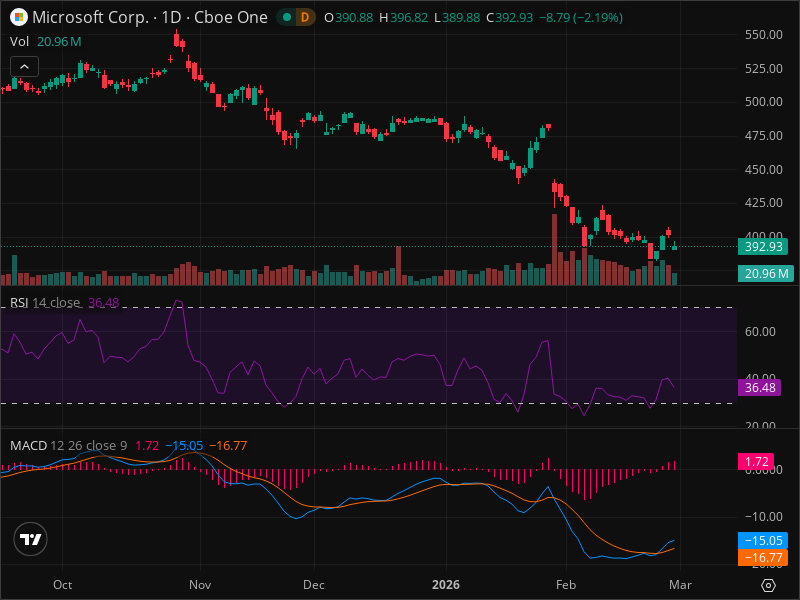800x600 pixels.
Task: Click the volume tag 20.96 M
Action: 766,273
